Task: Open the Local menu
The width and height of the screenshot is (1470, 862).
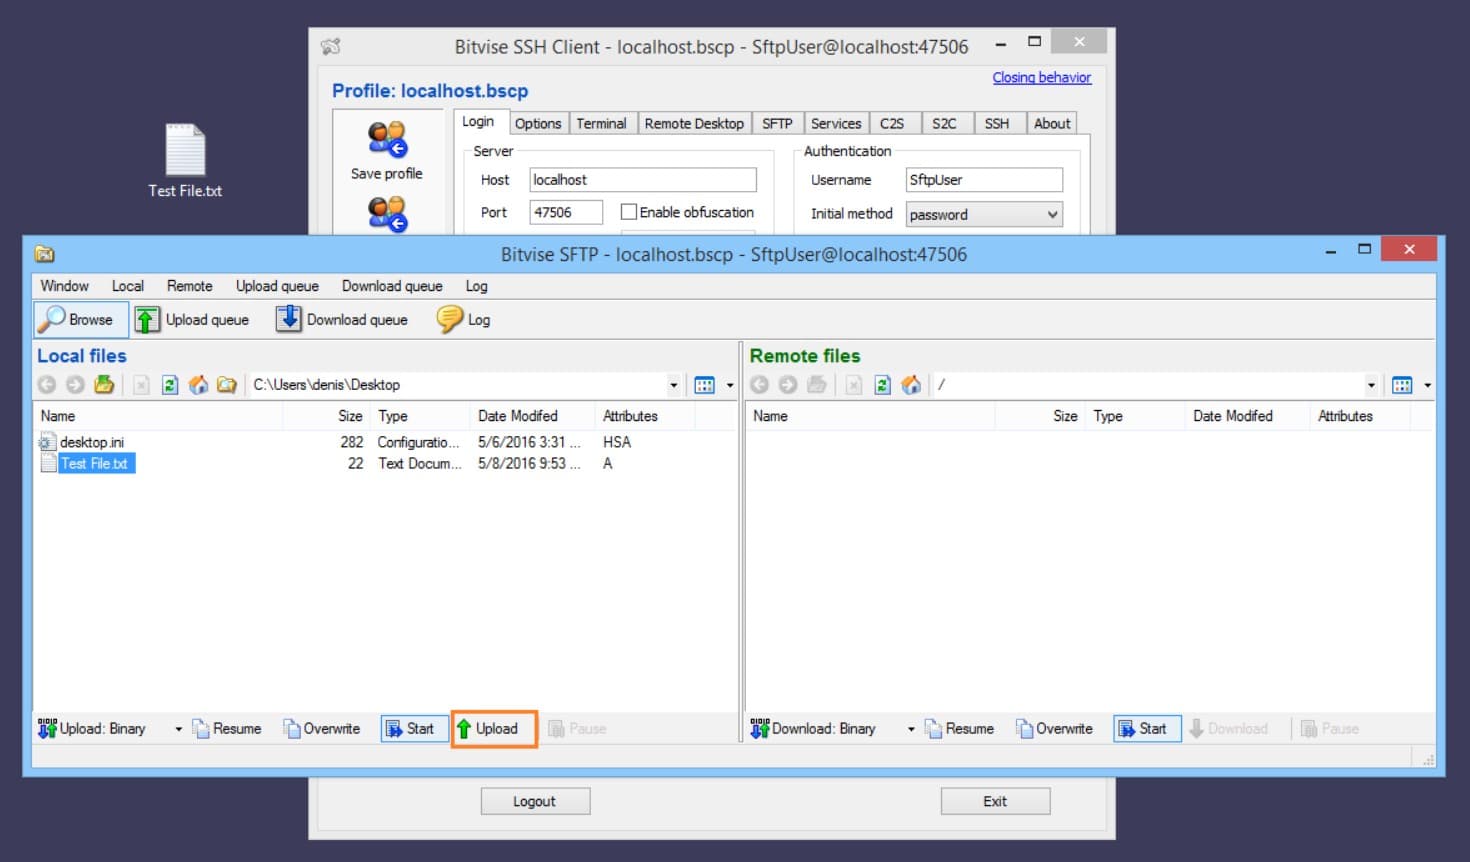Action: coord(128,286)
